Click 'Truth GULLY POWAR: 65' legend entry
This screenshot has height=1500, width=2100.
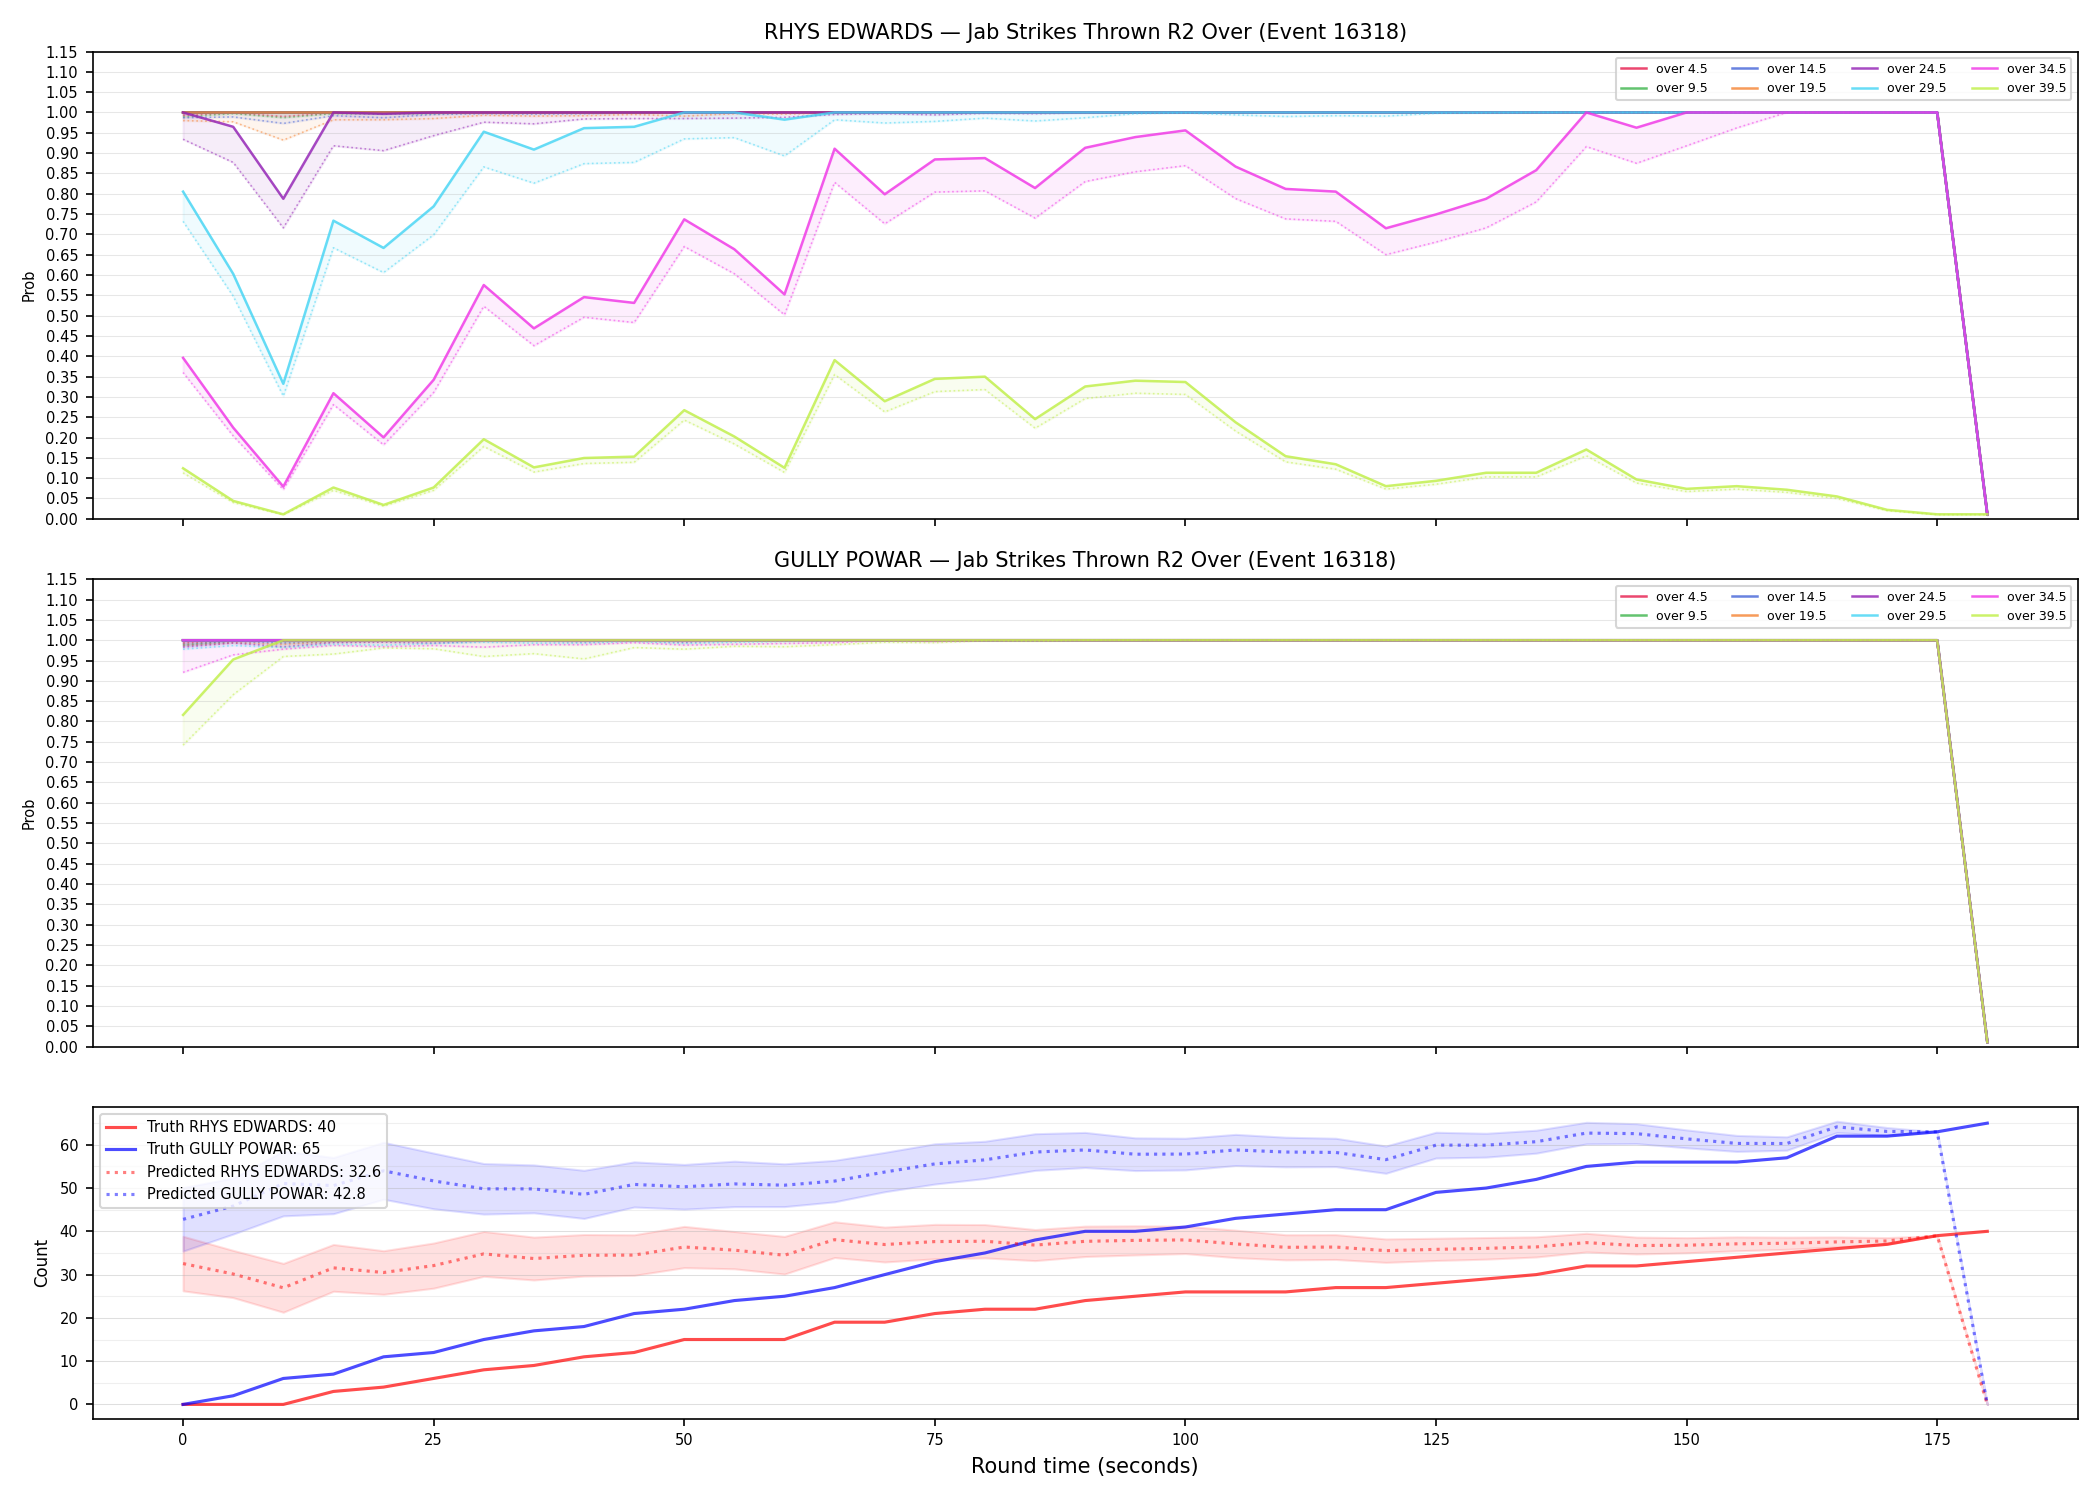[212, 1149]
